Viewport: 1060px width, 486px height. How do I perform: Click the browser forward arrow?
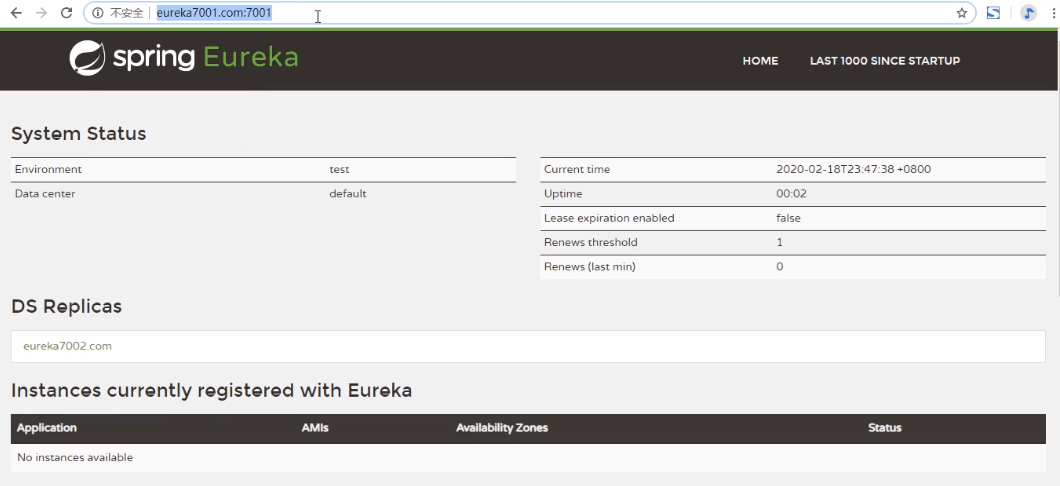[41, 13]
